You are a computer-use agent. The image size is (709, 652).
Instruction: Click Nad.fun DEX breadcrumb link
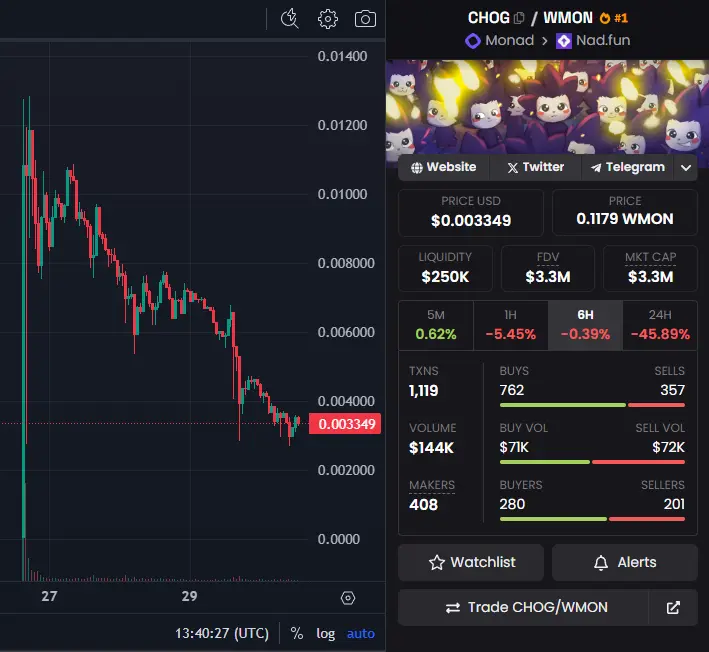[x=603, y=41]
